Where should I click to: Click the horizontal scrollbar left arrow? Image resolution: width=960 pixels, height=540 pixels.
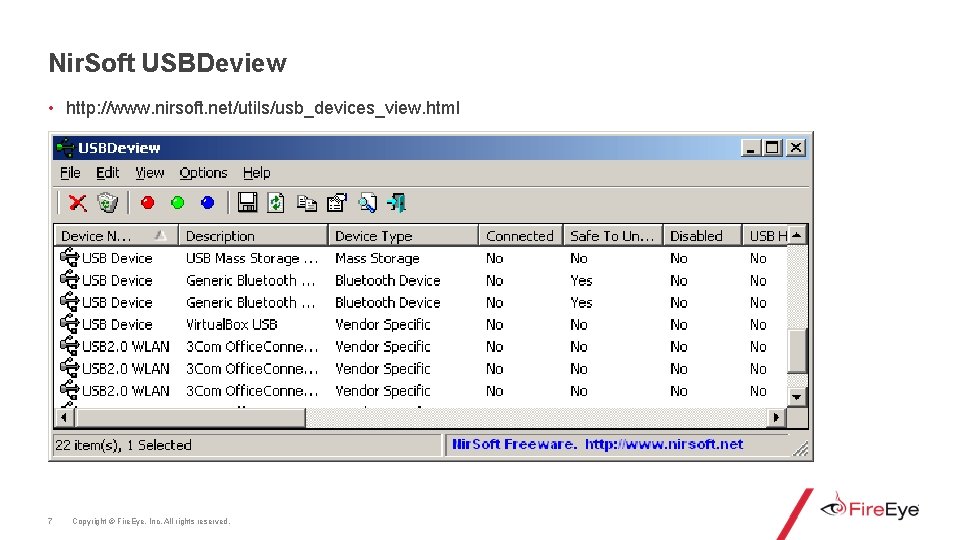64,417
